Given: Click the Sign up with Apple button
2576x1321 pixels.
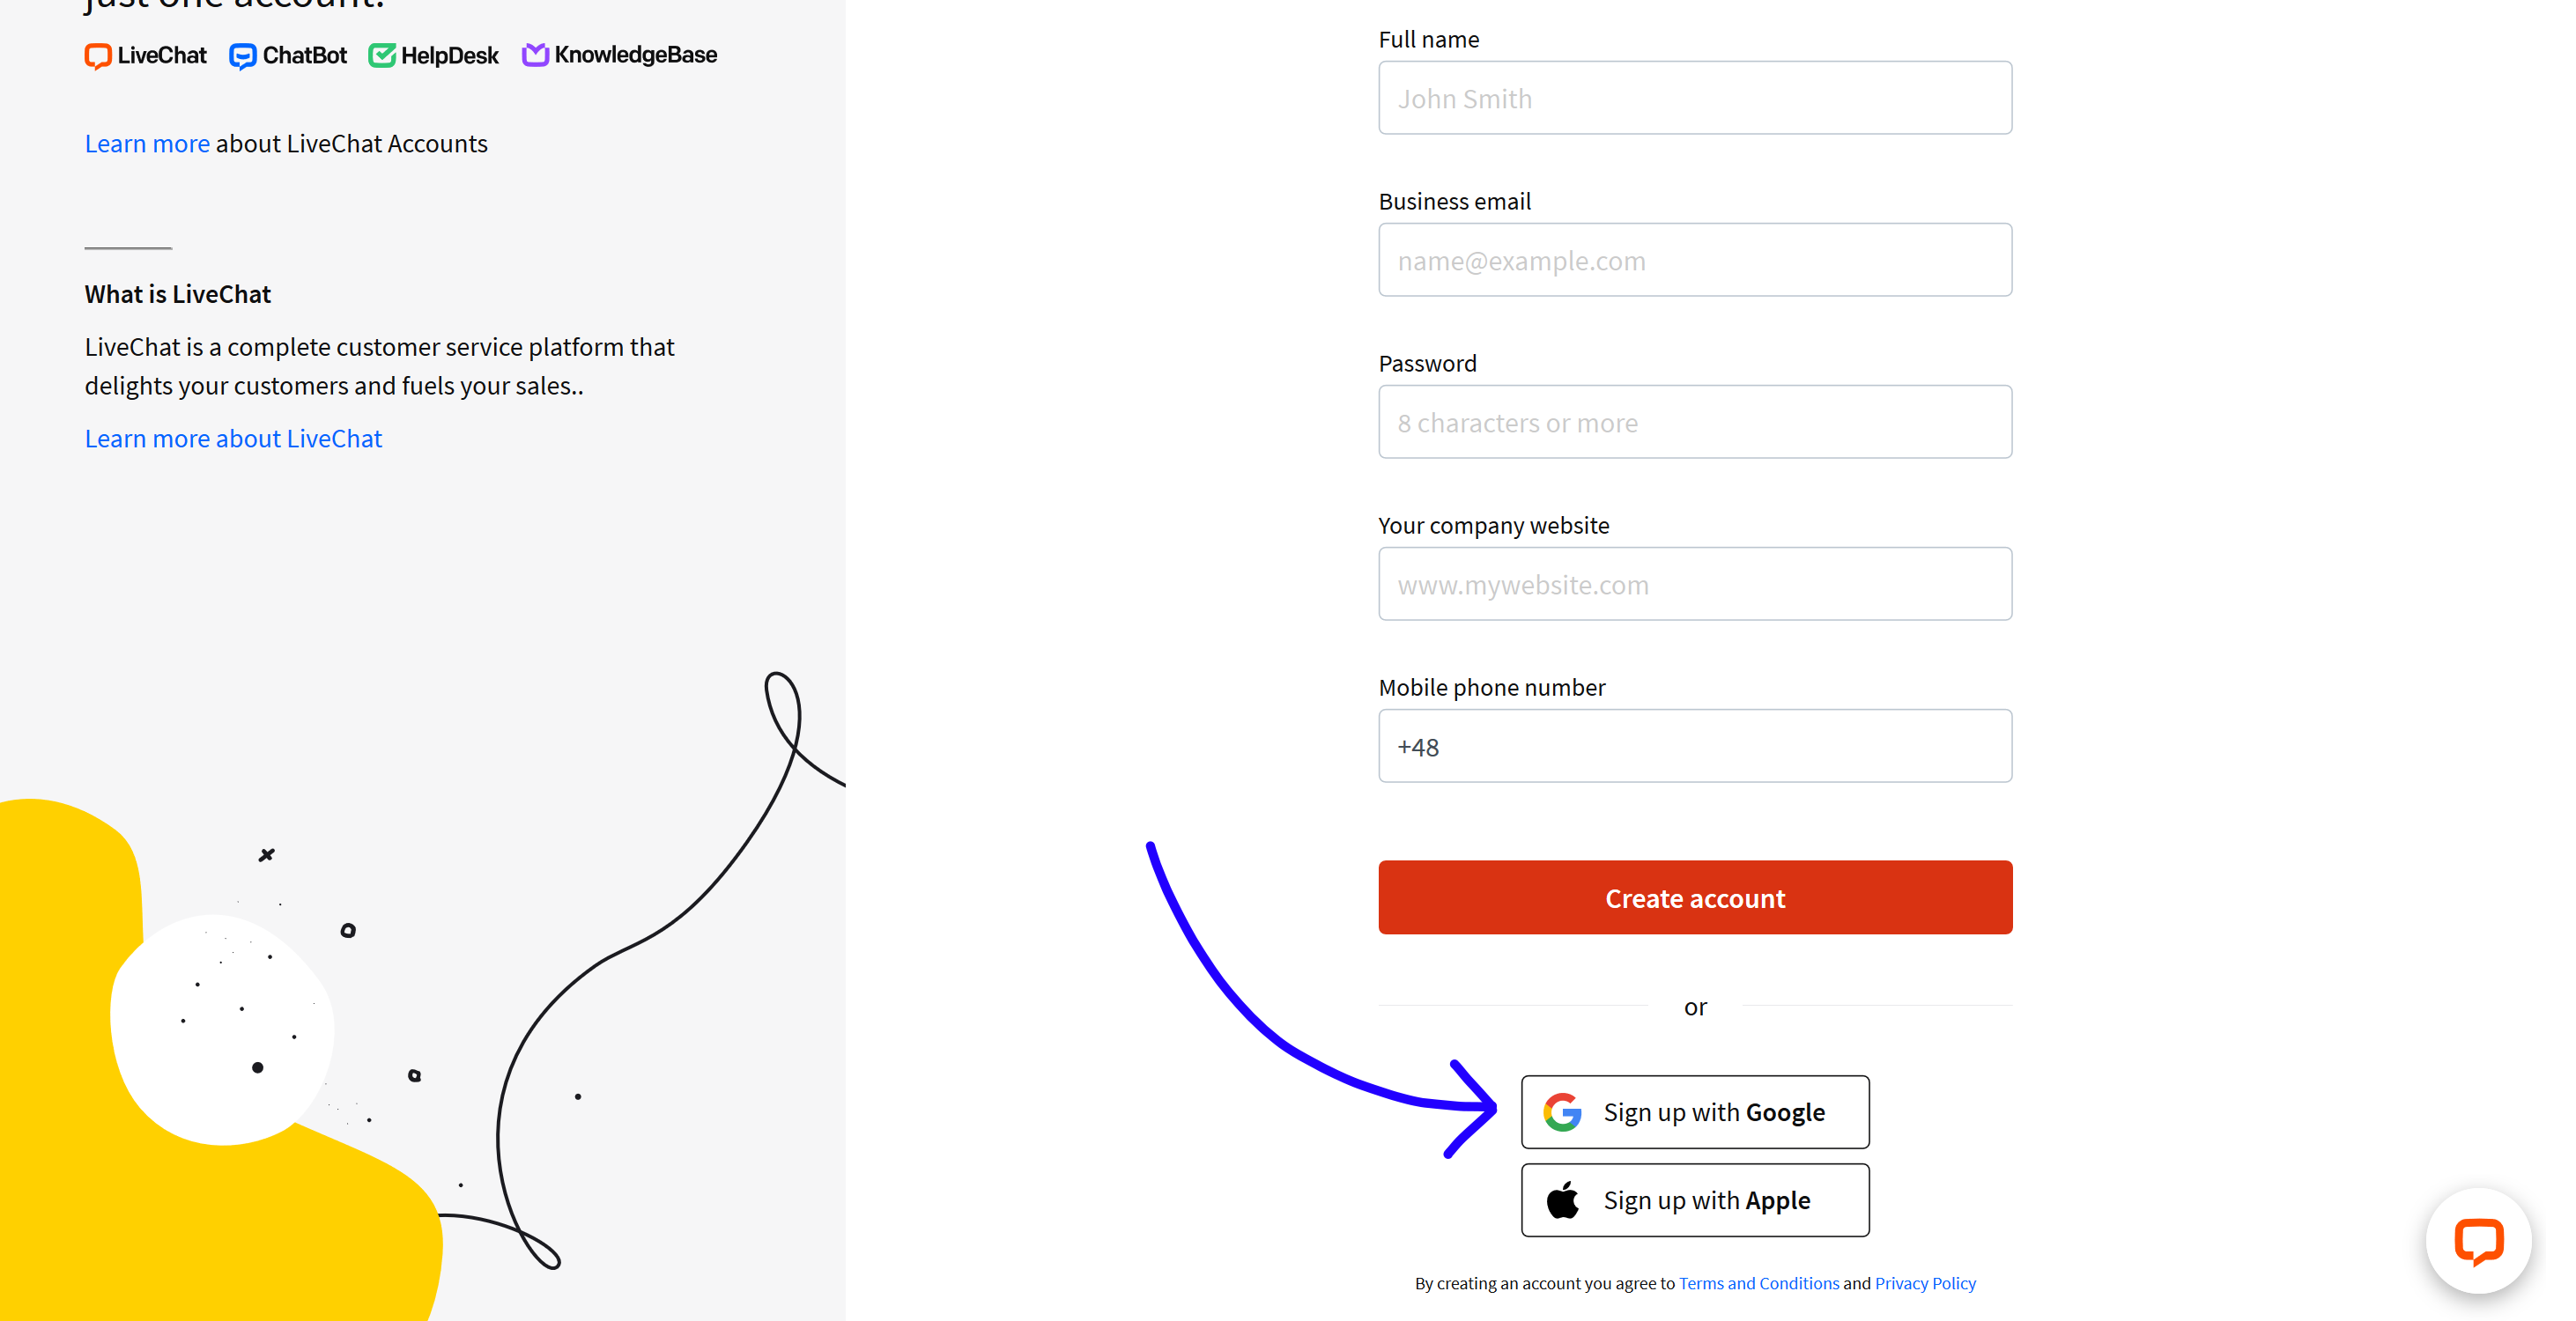Looking at the screenshot, I should [1695, 1198].
